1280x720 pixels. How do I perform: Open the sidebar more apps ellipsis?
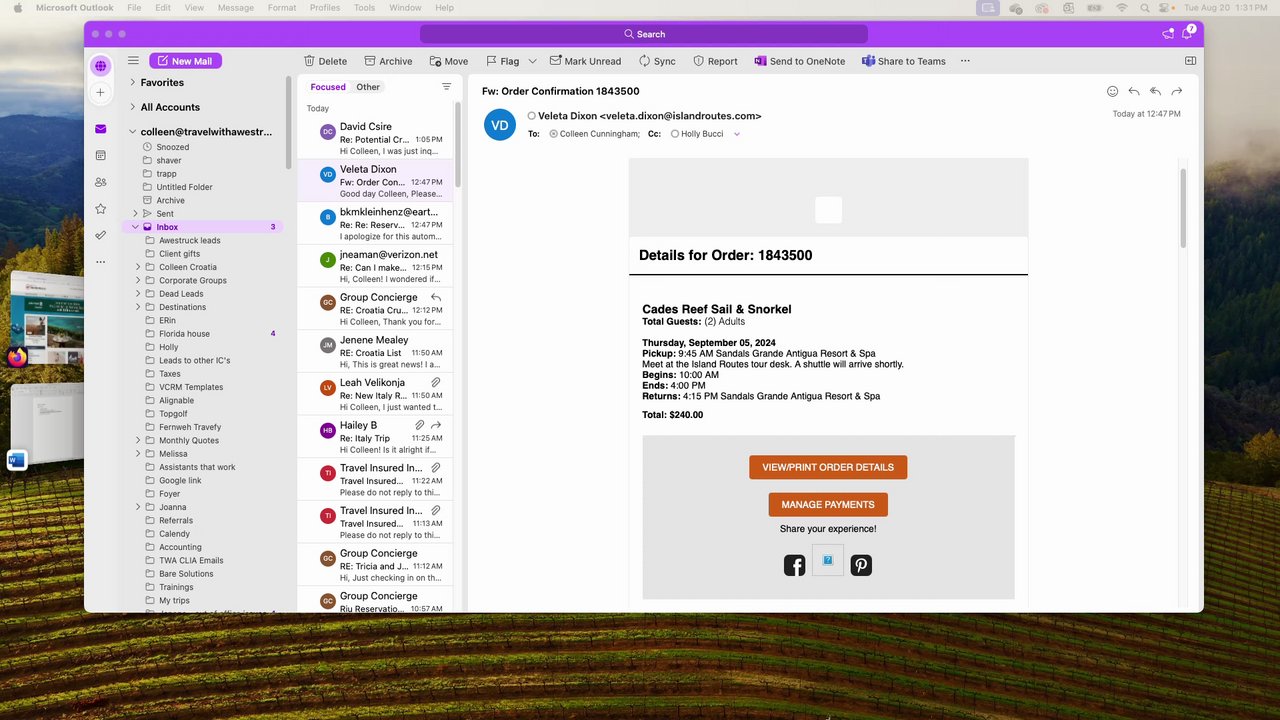click(x=100, y=262)
